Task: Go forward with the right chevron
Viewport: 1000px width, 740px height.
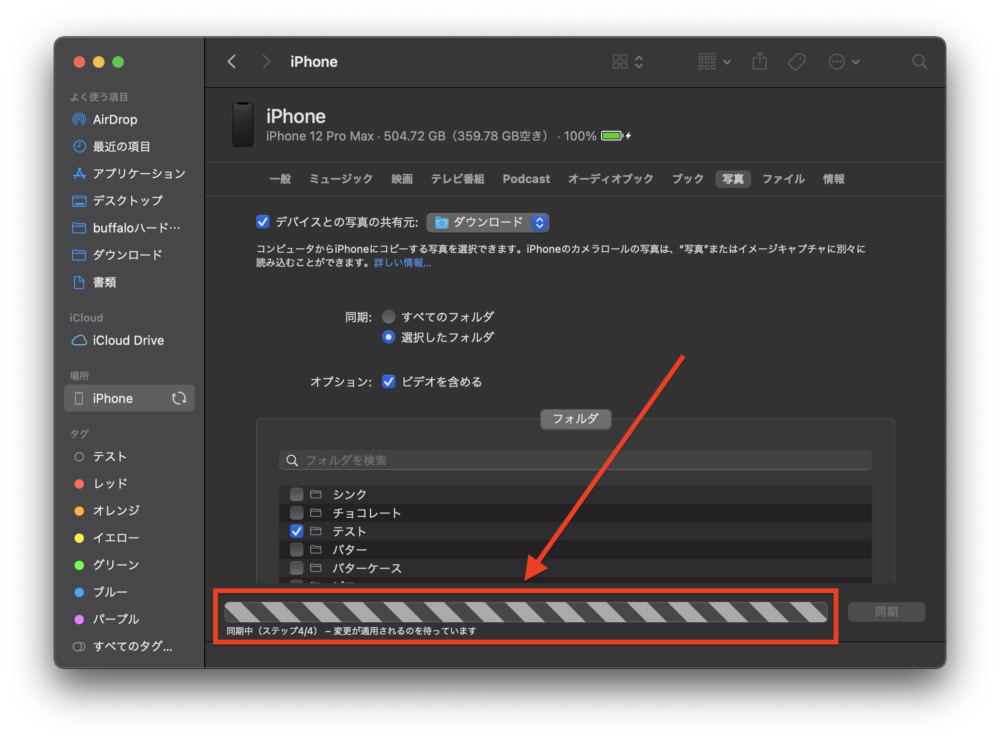Action: [x=266, y=62]
